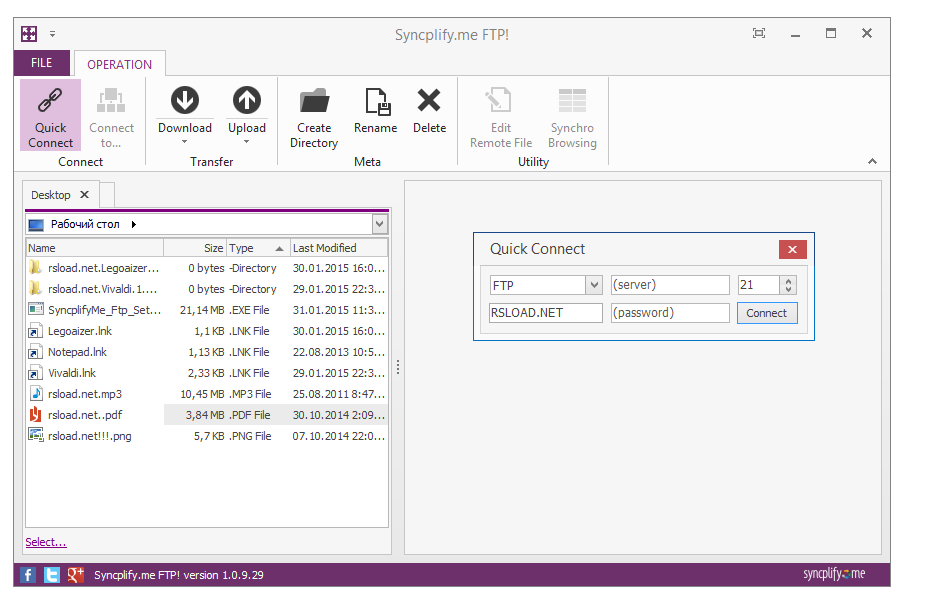The width and height of the screenshot is (925, 613).
Task: Click the Select... link
Action: tap(46, 542)
